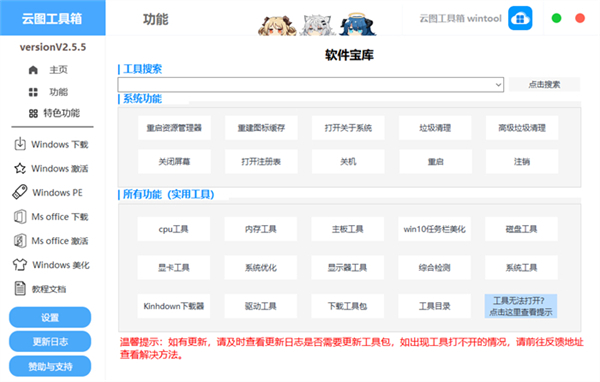
Task: Open the 教程文档 document icon
Action: pos(20,289)
